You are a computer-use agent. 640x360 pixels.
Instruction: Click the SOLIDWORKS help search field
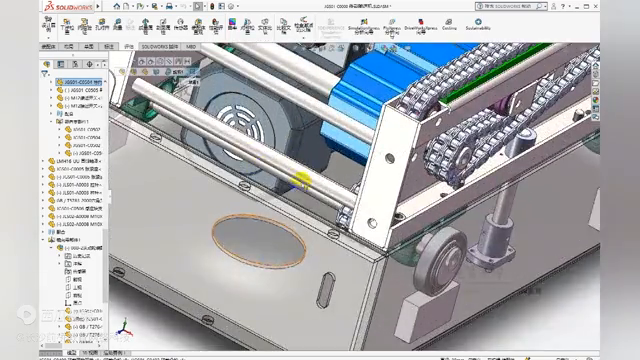(510, 6)
